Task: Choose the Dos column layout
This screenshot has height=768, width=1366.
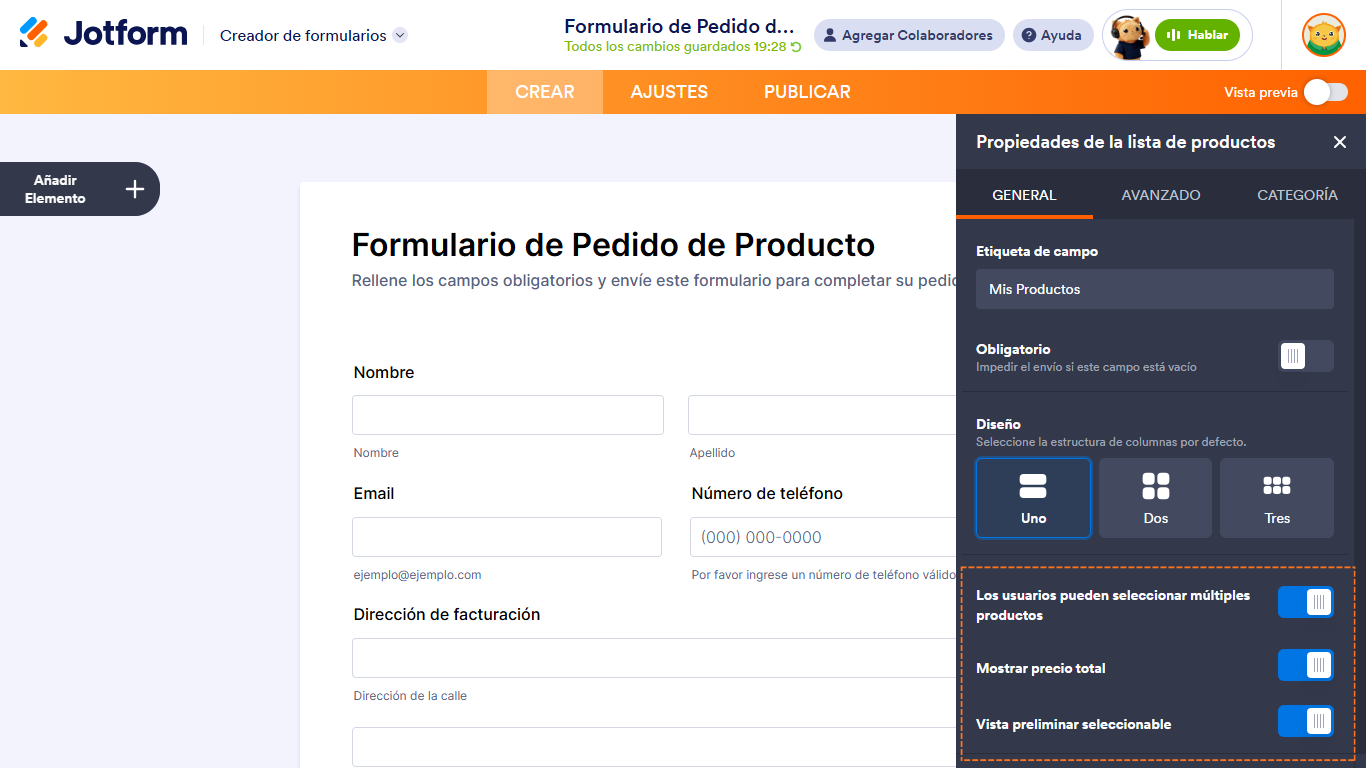Action: pyautogui.click(x=1155, y=498)
